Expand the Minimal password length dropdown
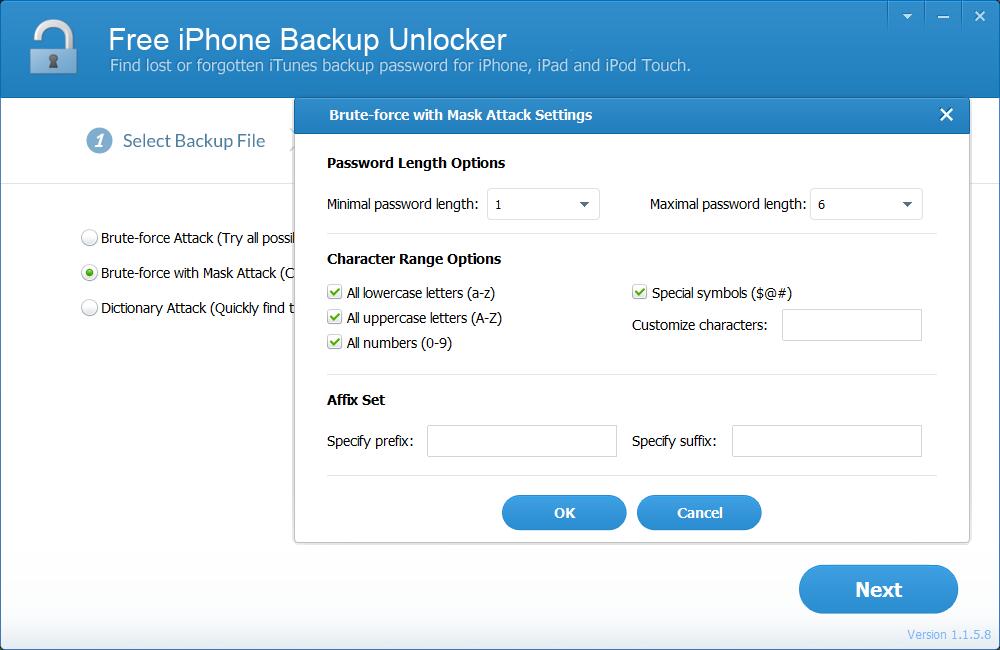 click(x=543, y=204)
